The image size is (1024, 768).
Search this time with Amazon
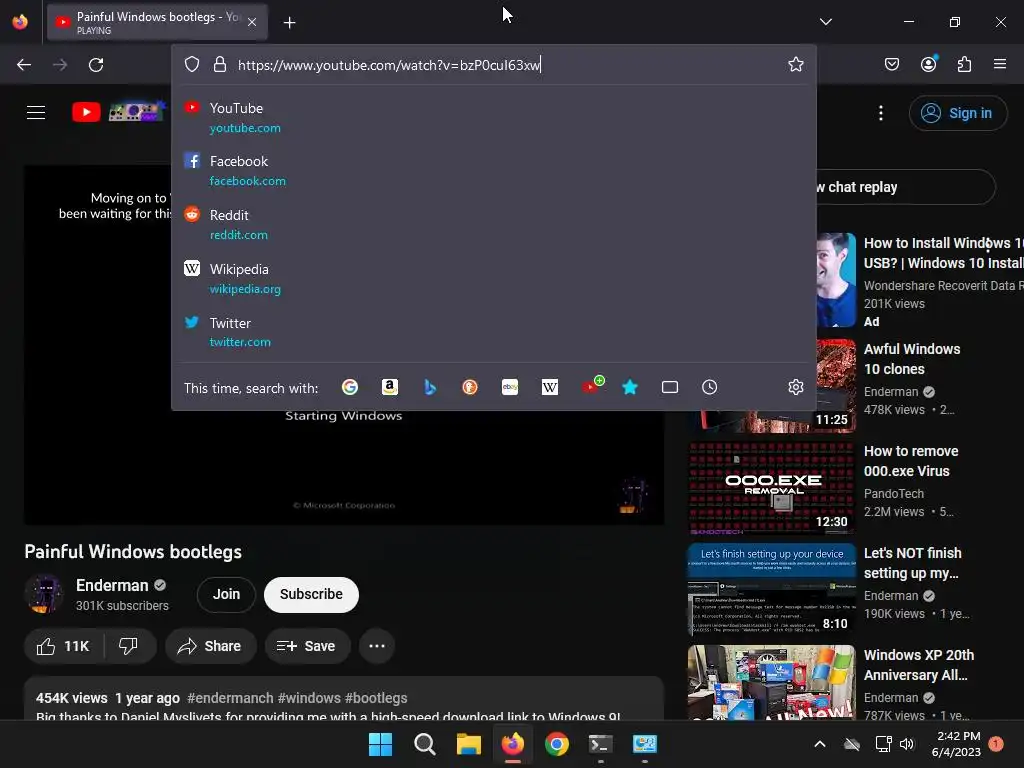(390, 387)
